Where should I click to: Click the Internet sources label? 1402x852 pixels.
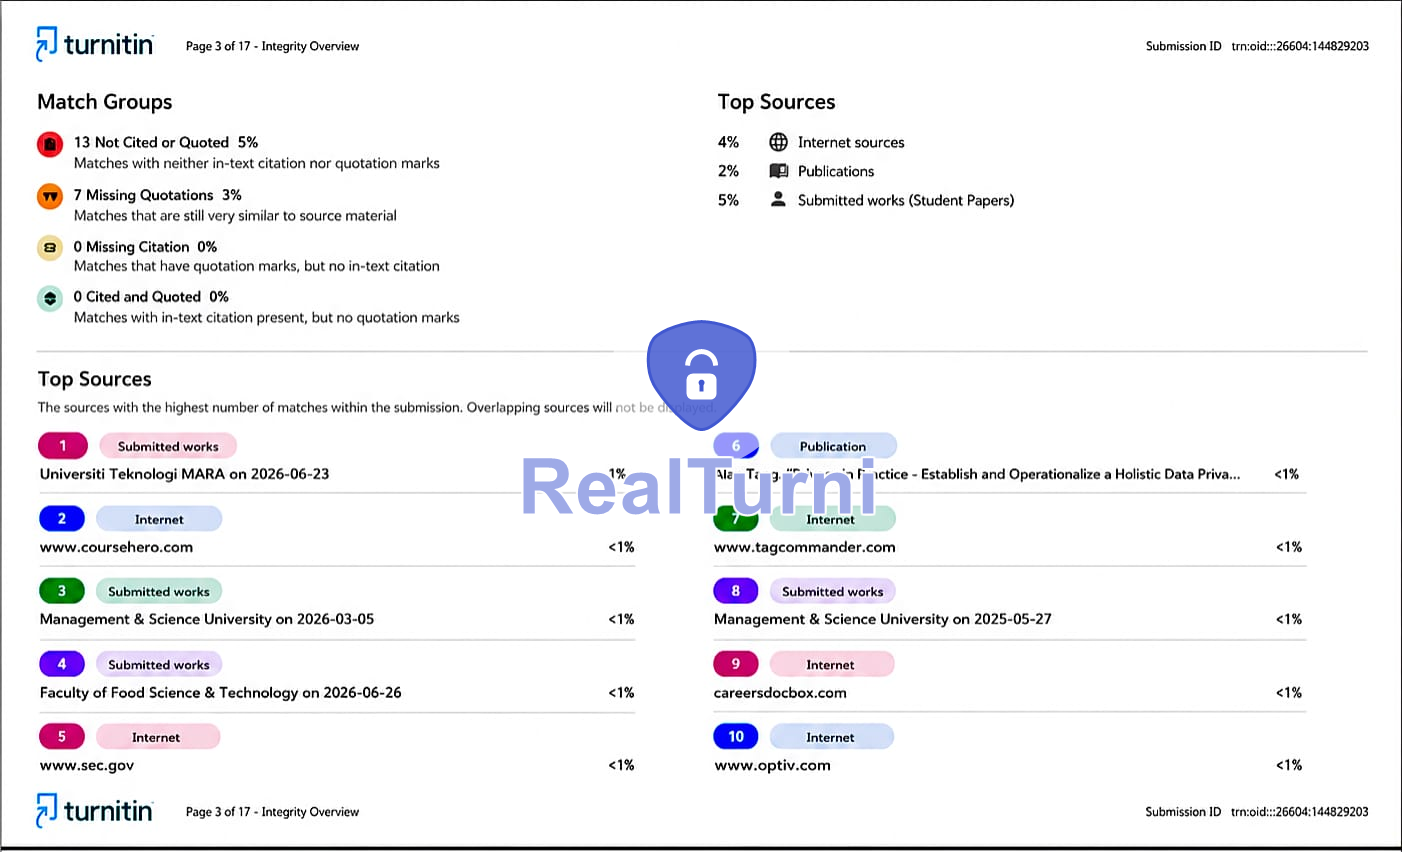click(x=851, y=143)
